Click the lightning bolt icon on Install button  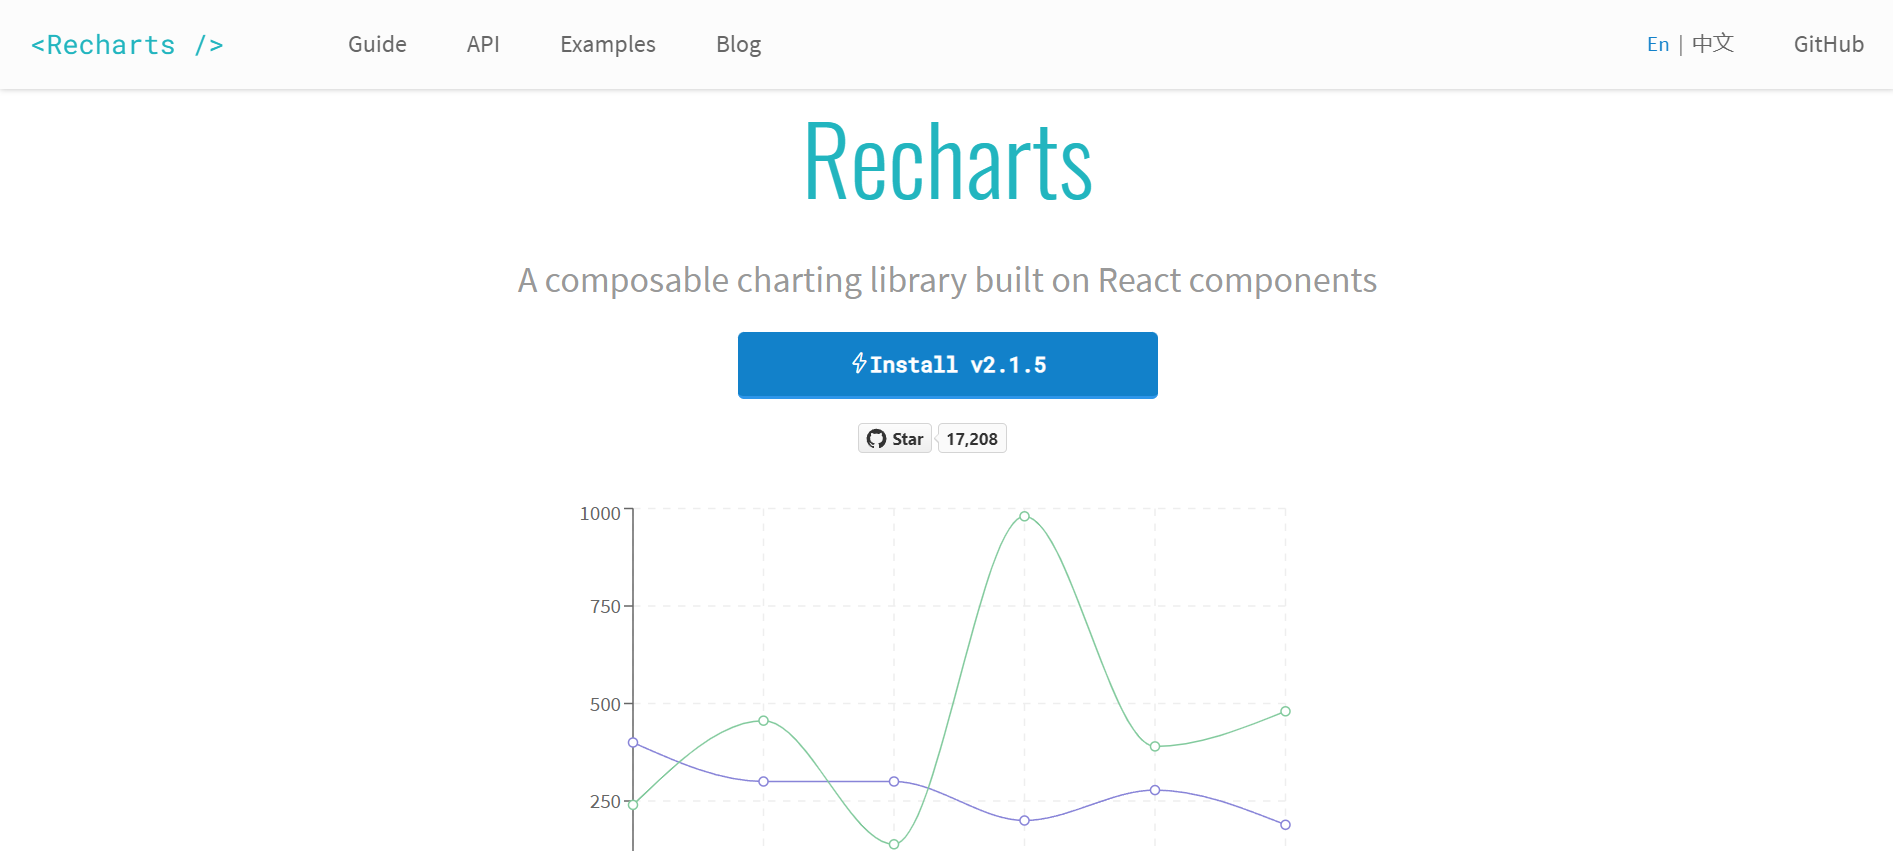859,363
